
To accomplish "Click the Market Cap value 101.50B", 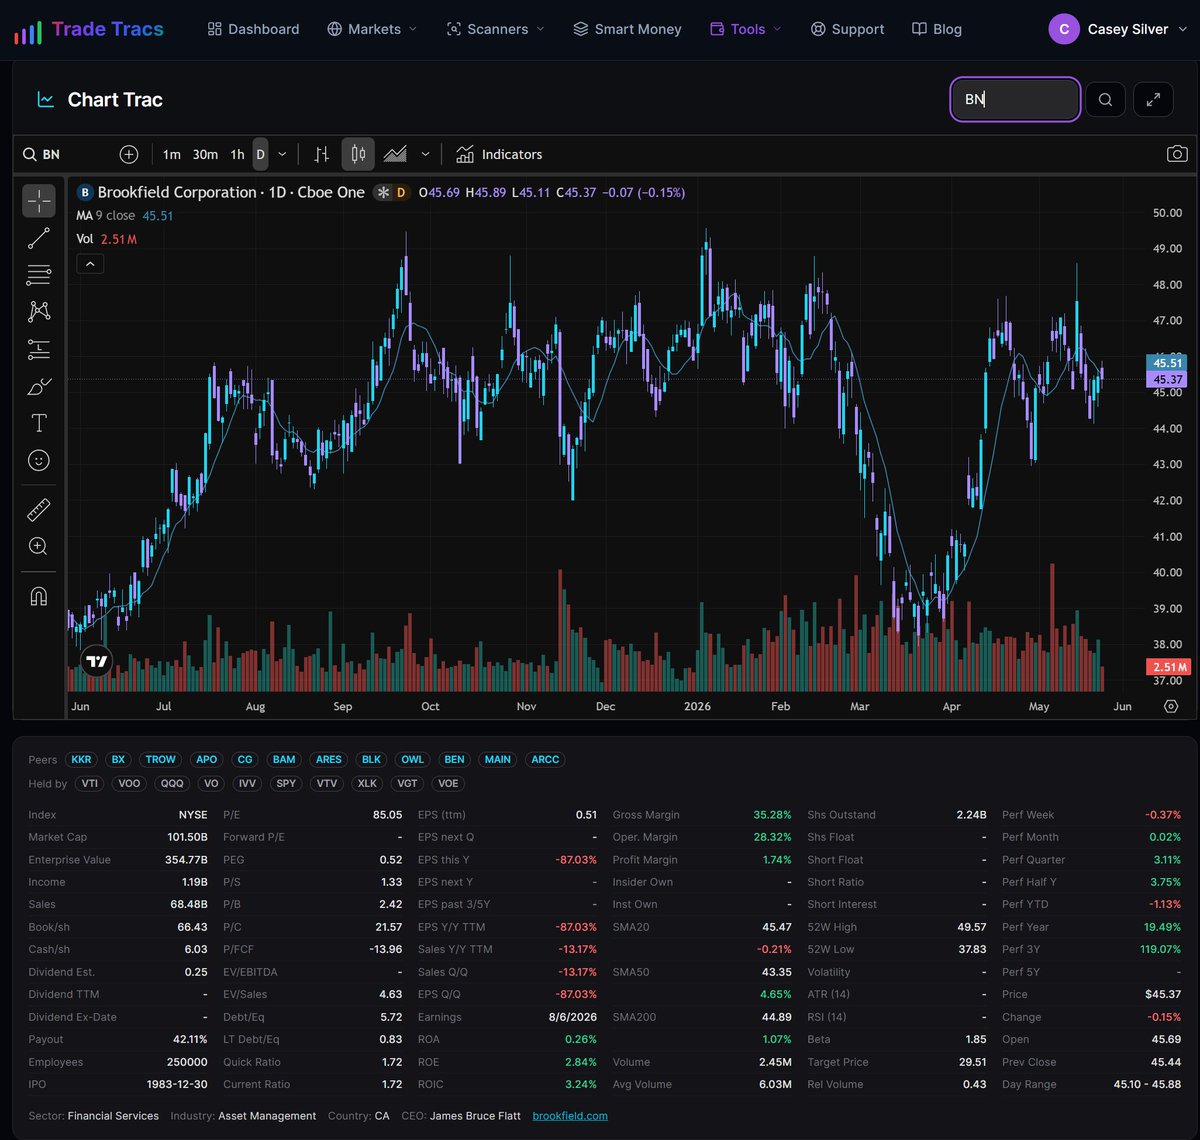I will 186,837.
